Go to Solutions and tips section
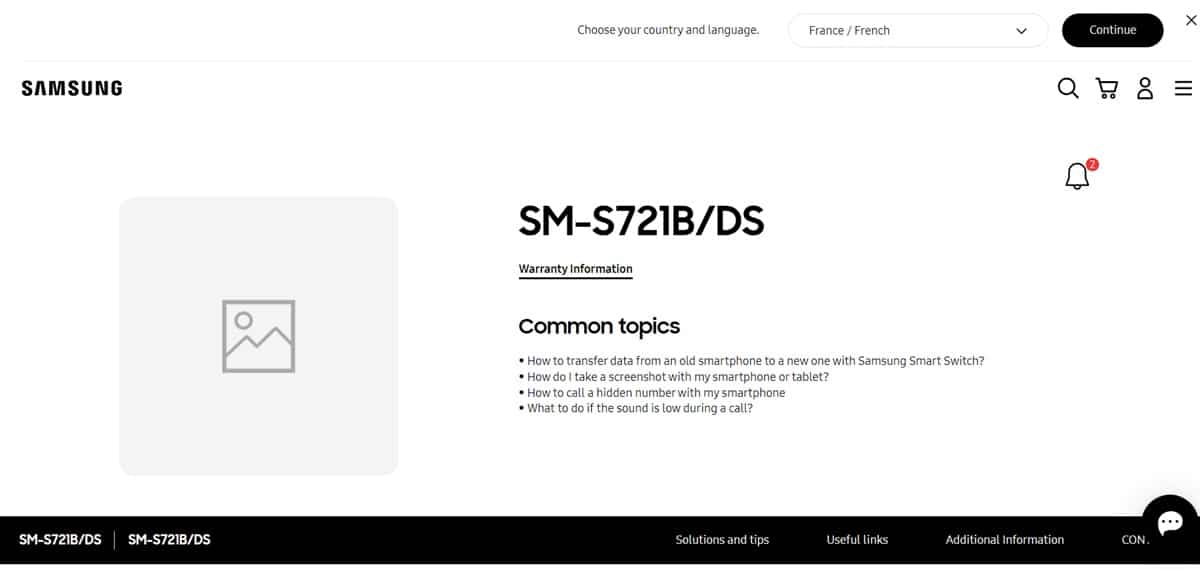 point(722,540)
